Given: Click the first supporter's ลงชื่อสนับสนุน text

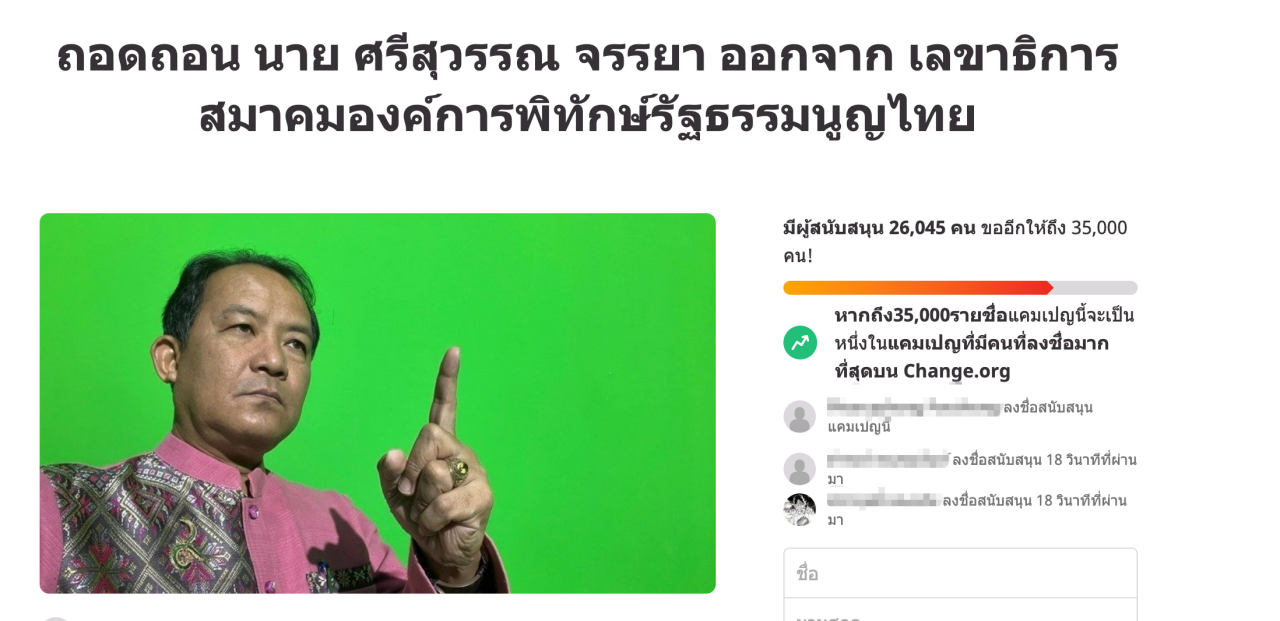Looking at the screenshot, I should pyautogui.click(x=1048, y=407).
